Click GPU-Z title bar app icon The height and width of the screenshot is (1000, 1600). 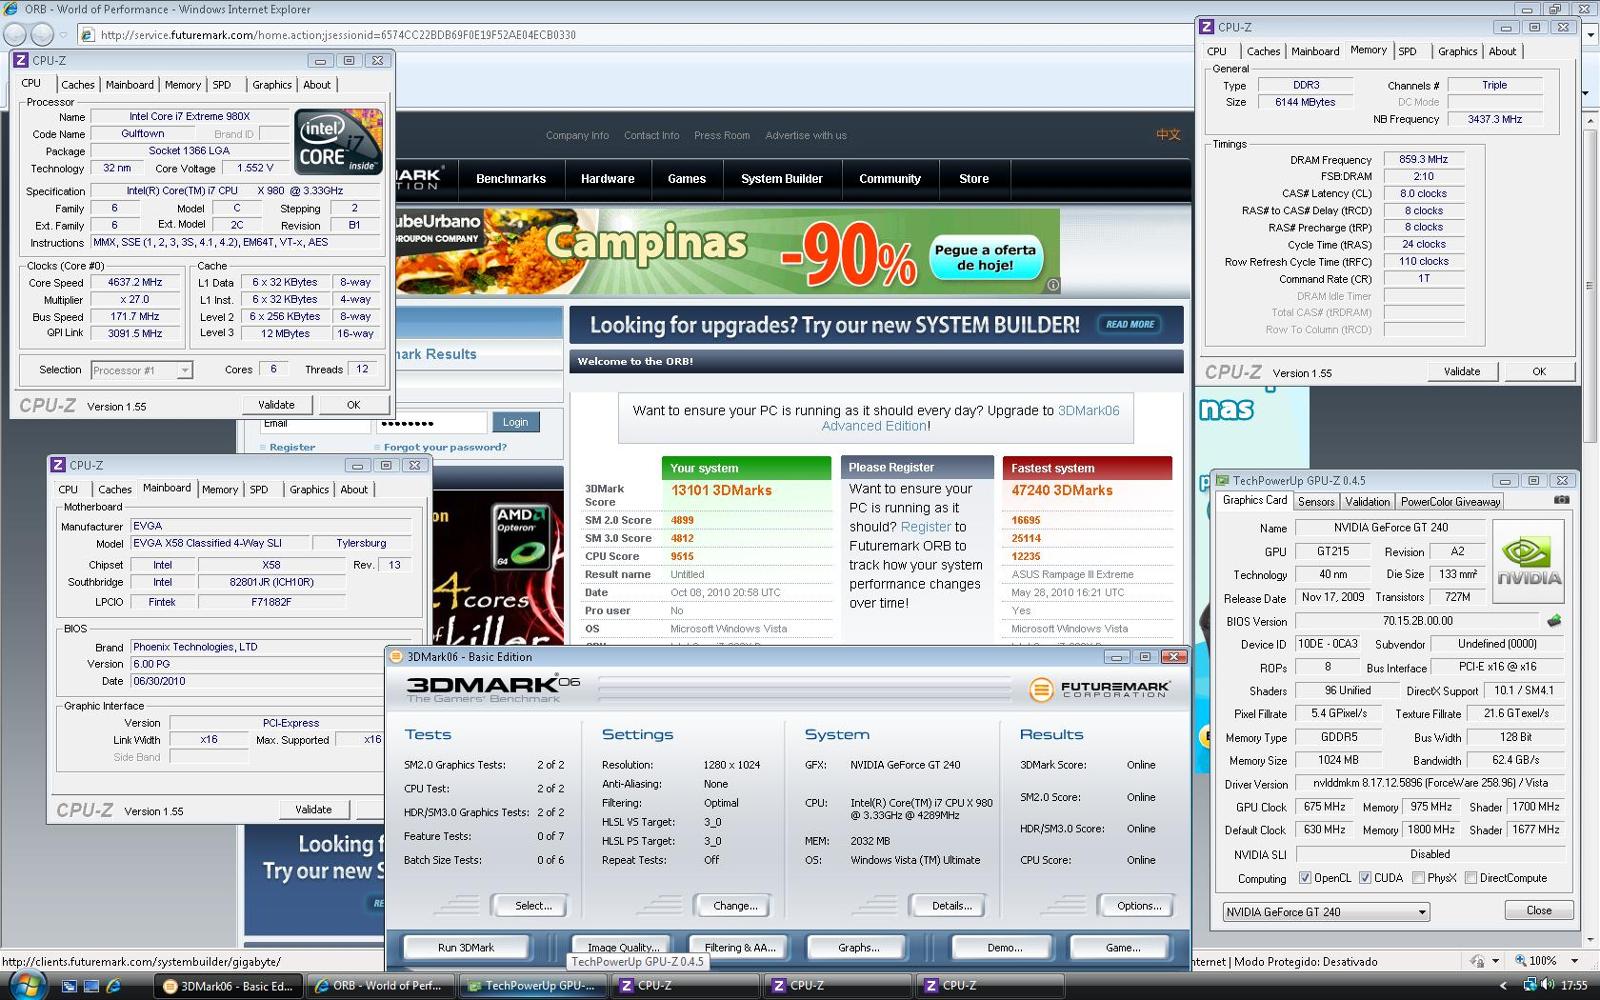(x=1222, y=481)
